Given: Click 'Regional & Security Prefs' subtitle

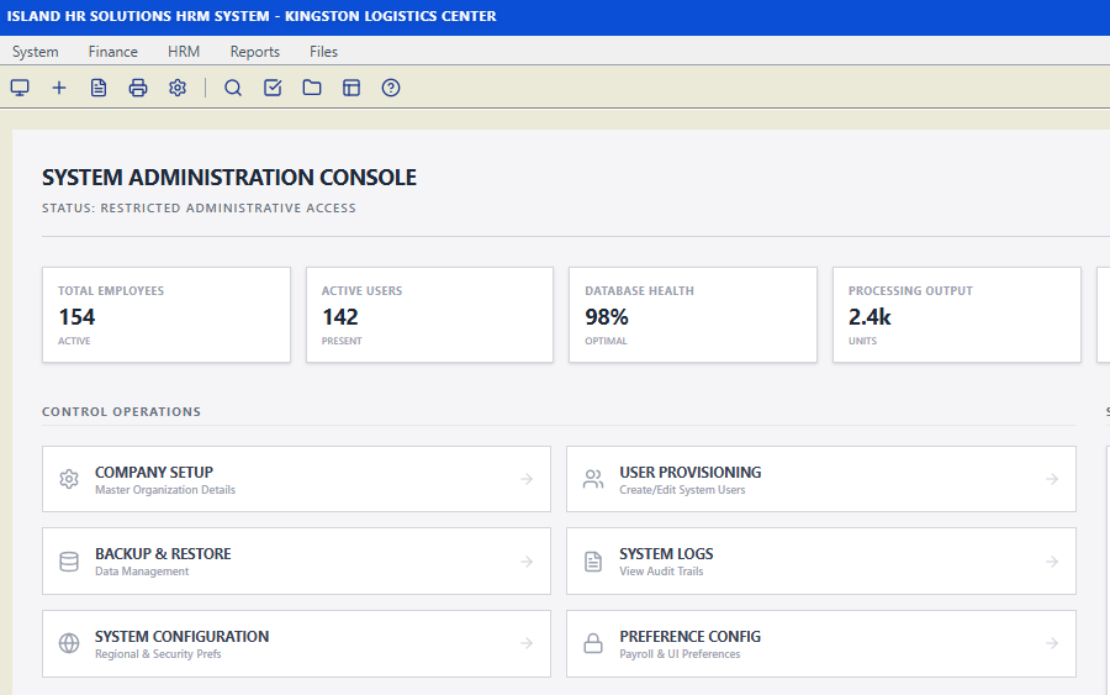Looking at the screenshot, I should tap(158, 654).
